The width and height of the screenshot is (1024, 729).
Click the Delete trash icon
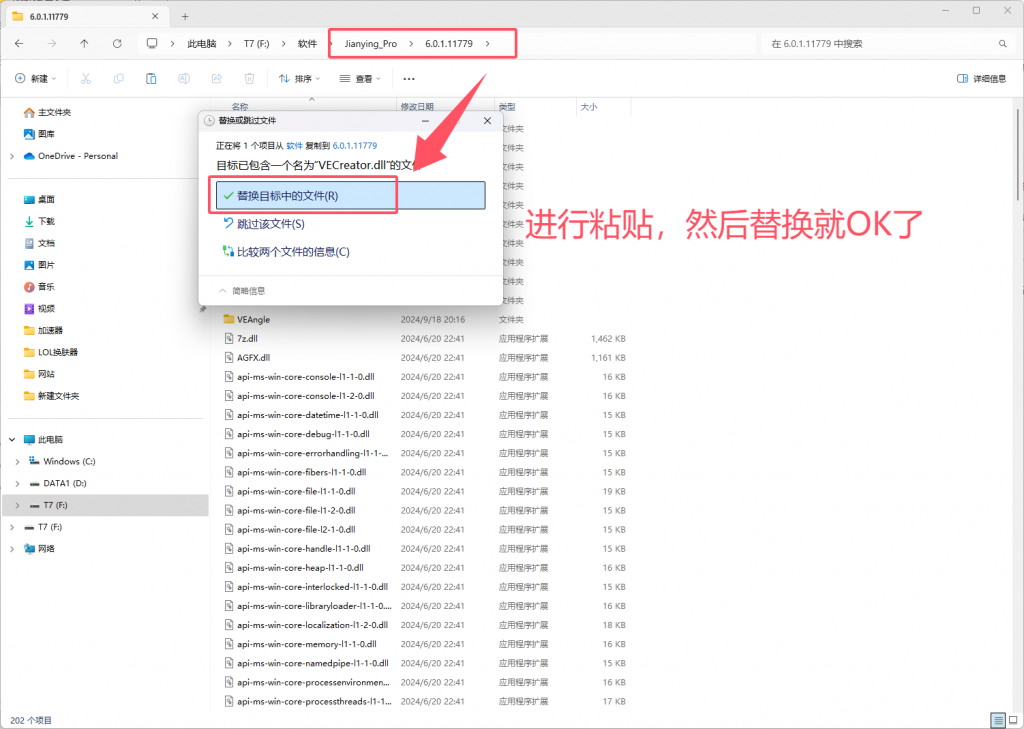pos(249,78)
